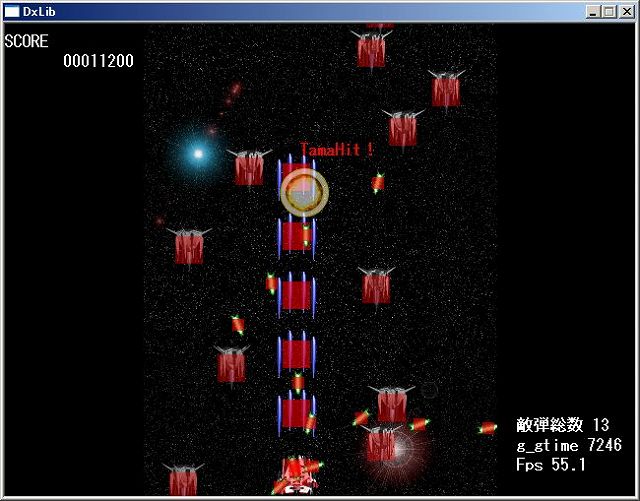The height and width of the screenshot is (501, 640).
Task: Click the circular hit explosion ring
Action: tap(304, 192)
